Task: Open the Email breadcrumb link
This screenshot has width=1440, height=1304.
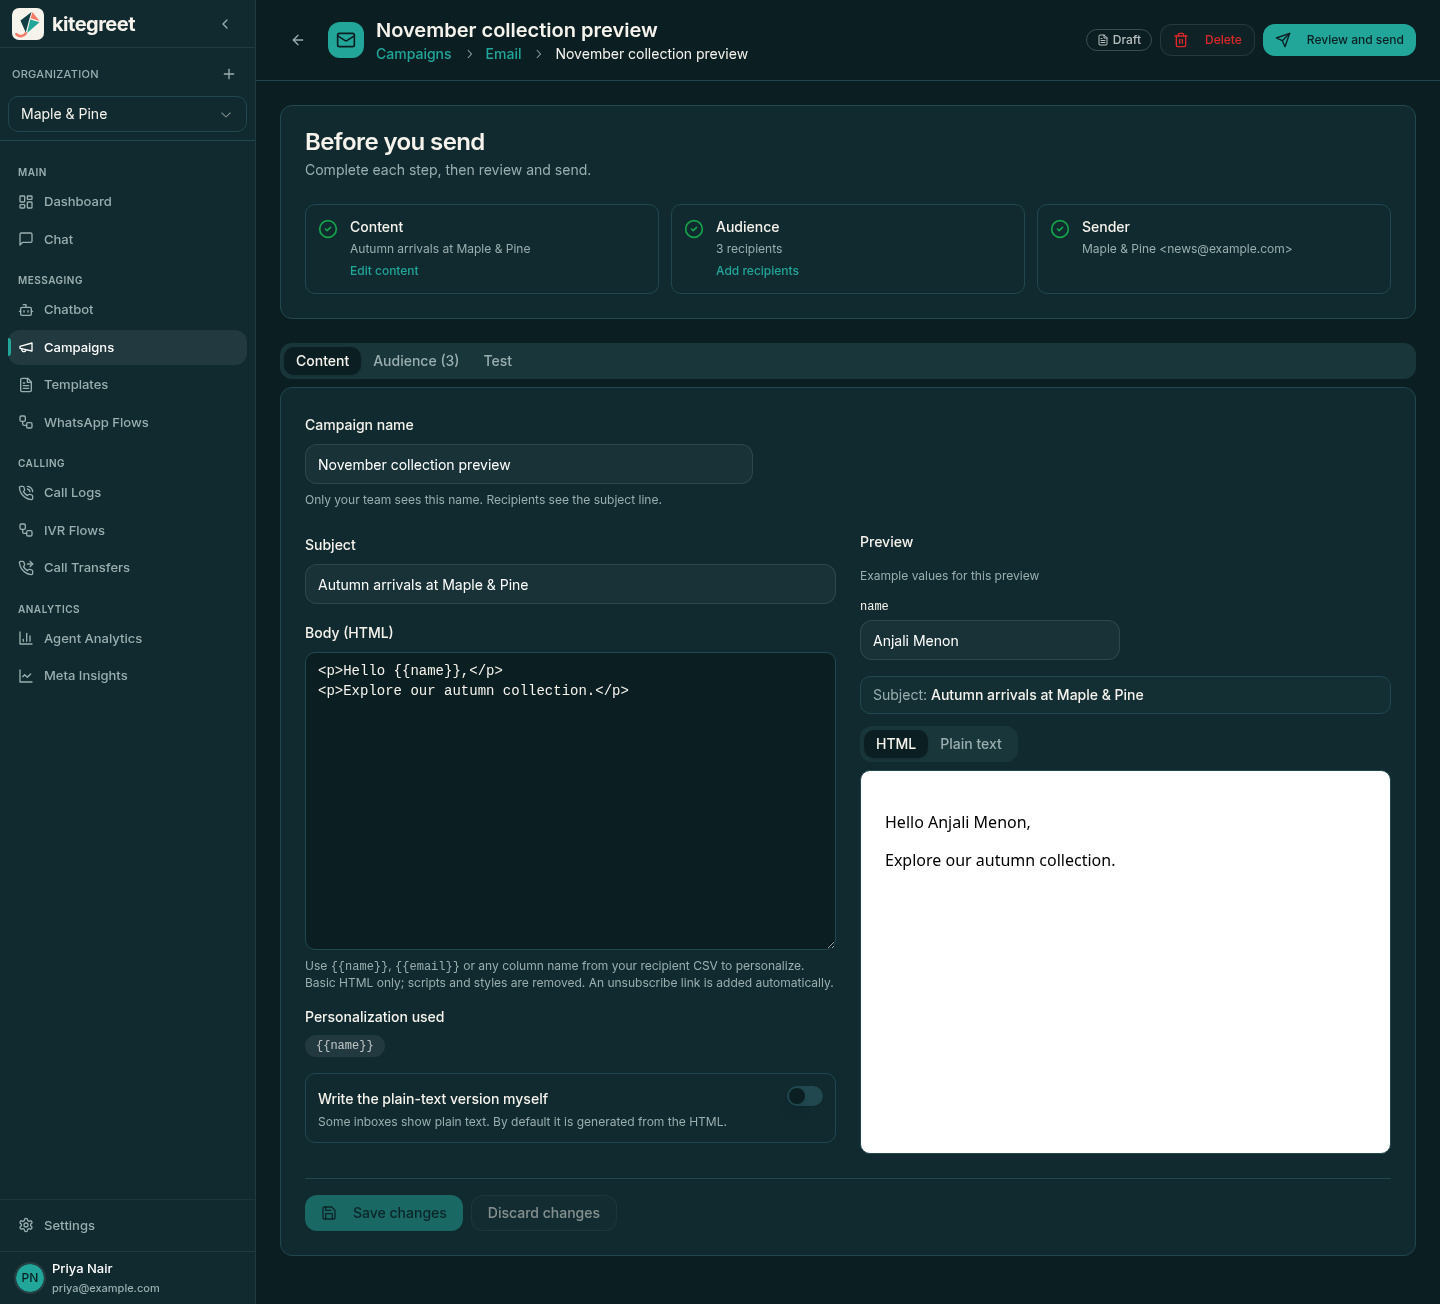Action: coord(503,54)
